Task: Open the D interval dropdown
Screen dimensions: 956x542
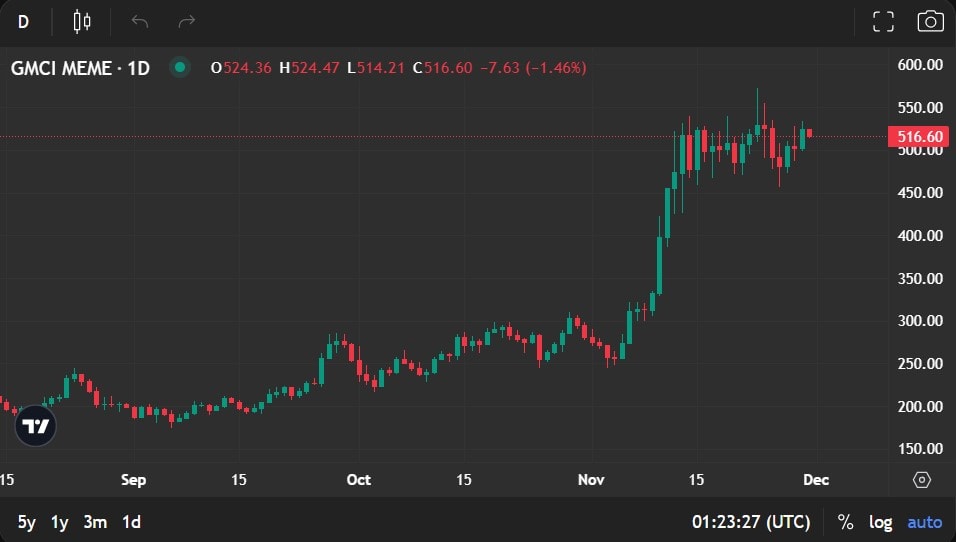Action: point(23,21)
